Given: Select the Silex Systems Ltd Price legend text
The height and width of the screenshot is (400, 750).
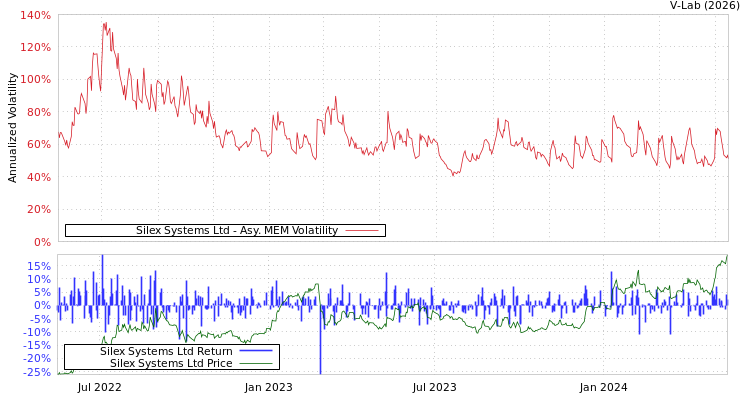Looking at the screenshot, I should click(x=171, y=364).
